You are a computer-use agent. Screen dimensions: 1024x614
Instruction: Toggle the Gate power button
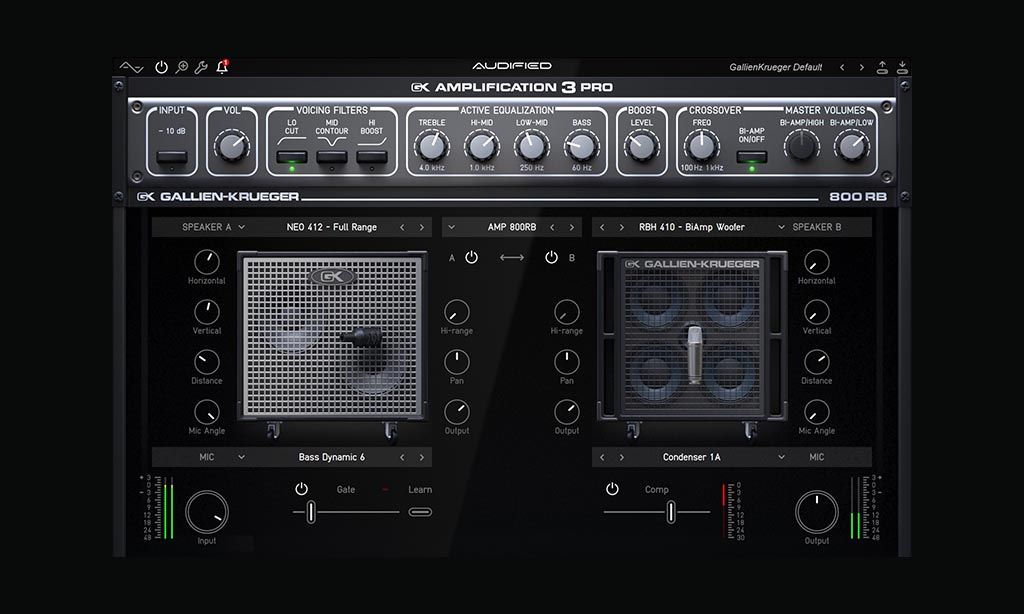(301, 489)
